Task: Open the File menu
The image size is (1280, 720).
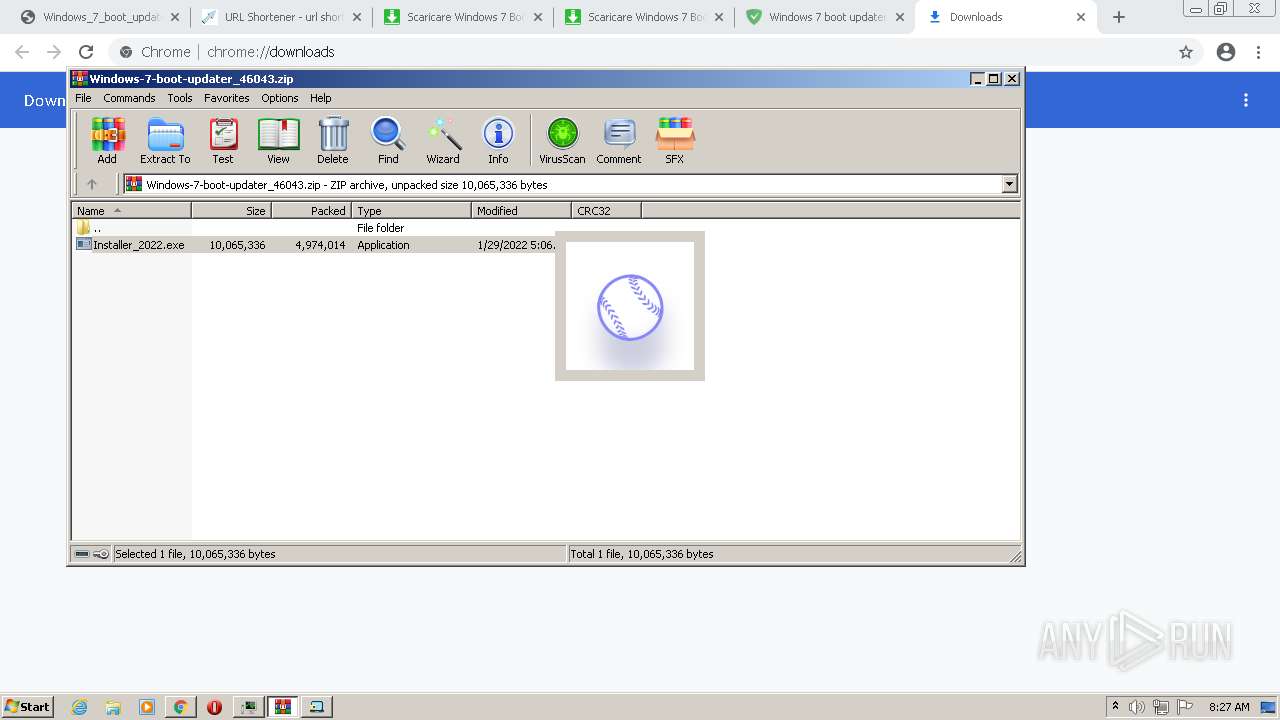Action: click(x=83, y=98)
